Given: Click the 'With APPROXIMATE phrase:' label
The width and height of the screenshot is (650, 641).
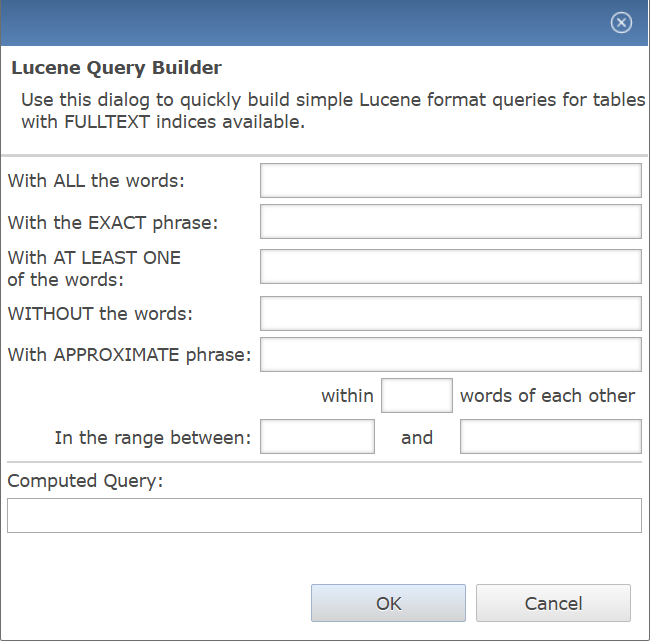Looking at the screenshot, I should 129,355.
